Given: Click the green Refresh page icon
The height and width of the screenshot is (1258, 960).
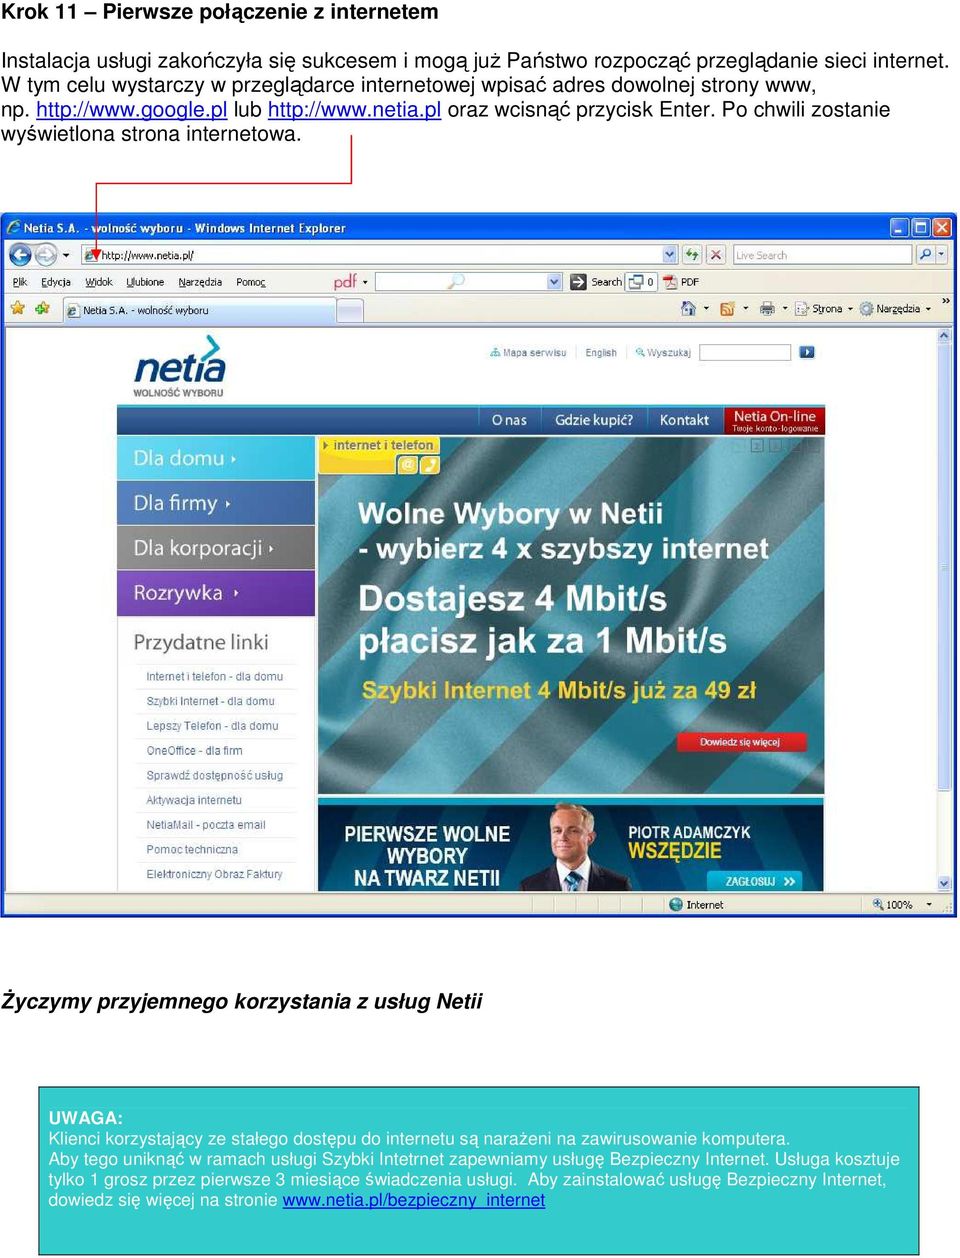Looking at the screenshot, I should point(692,255).
